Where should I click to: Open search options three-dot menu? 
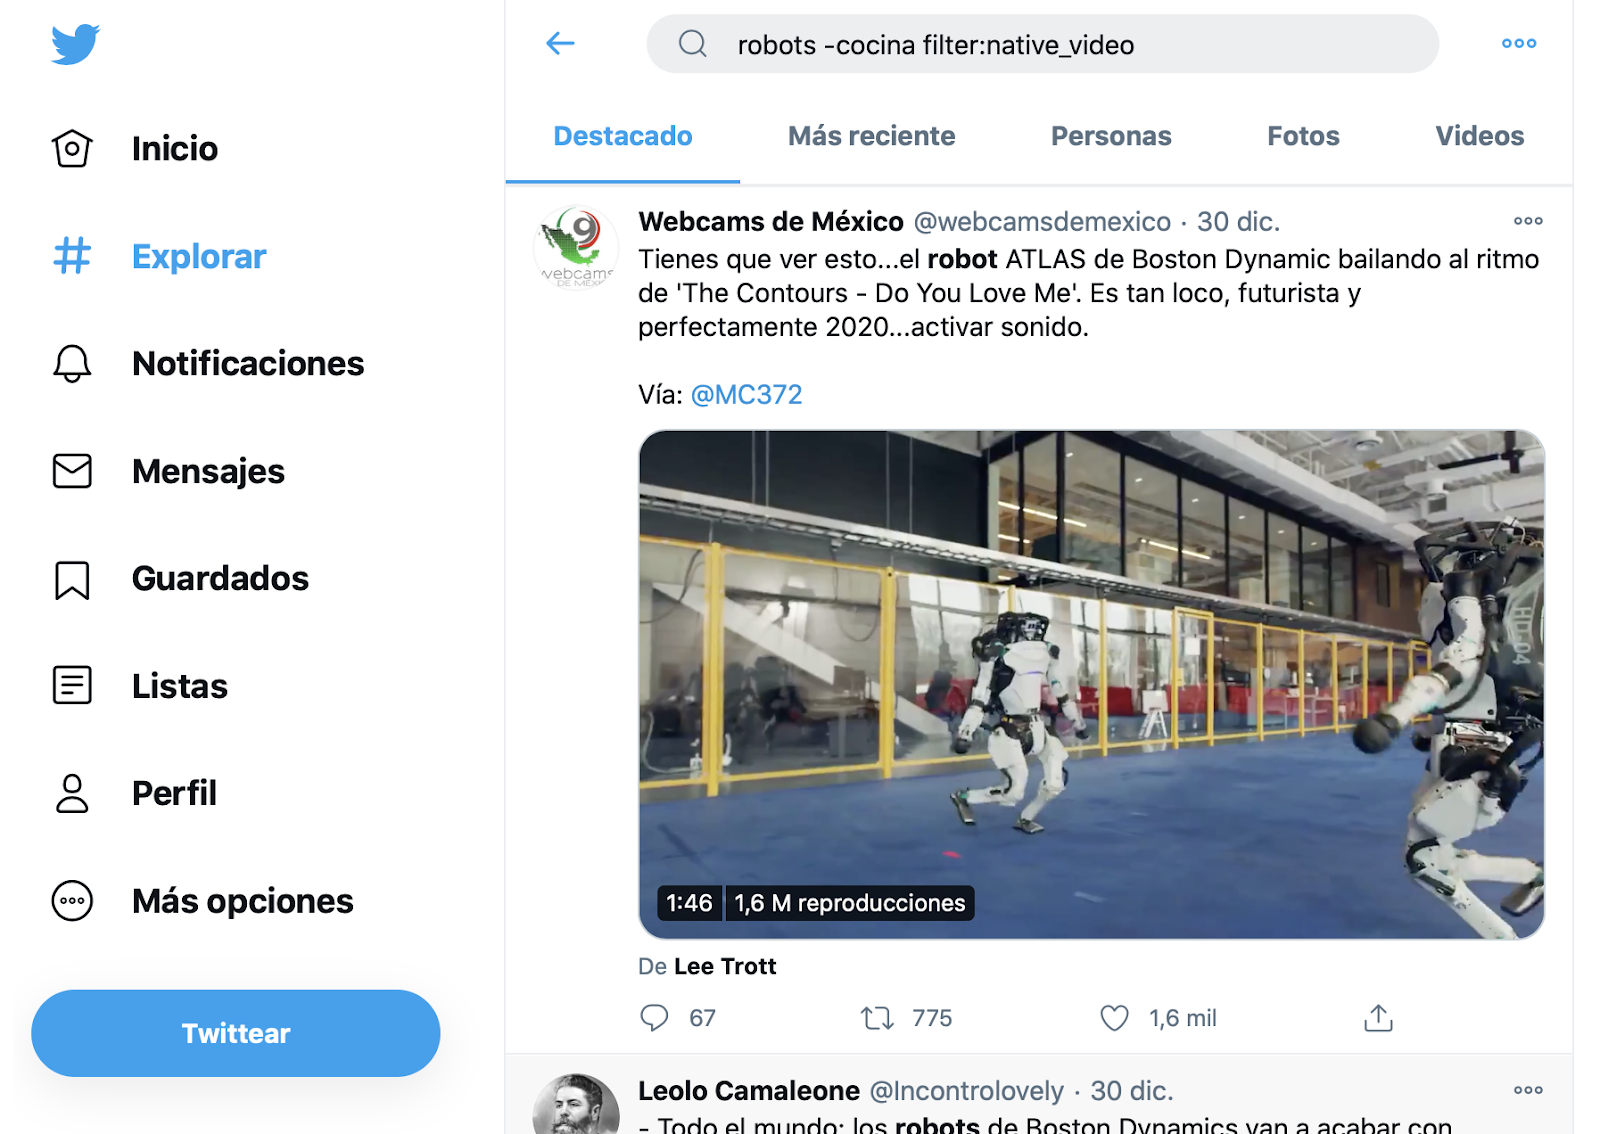pos(1518,43)
